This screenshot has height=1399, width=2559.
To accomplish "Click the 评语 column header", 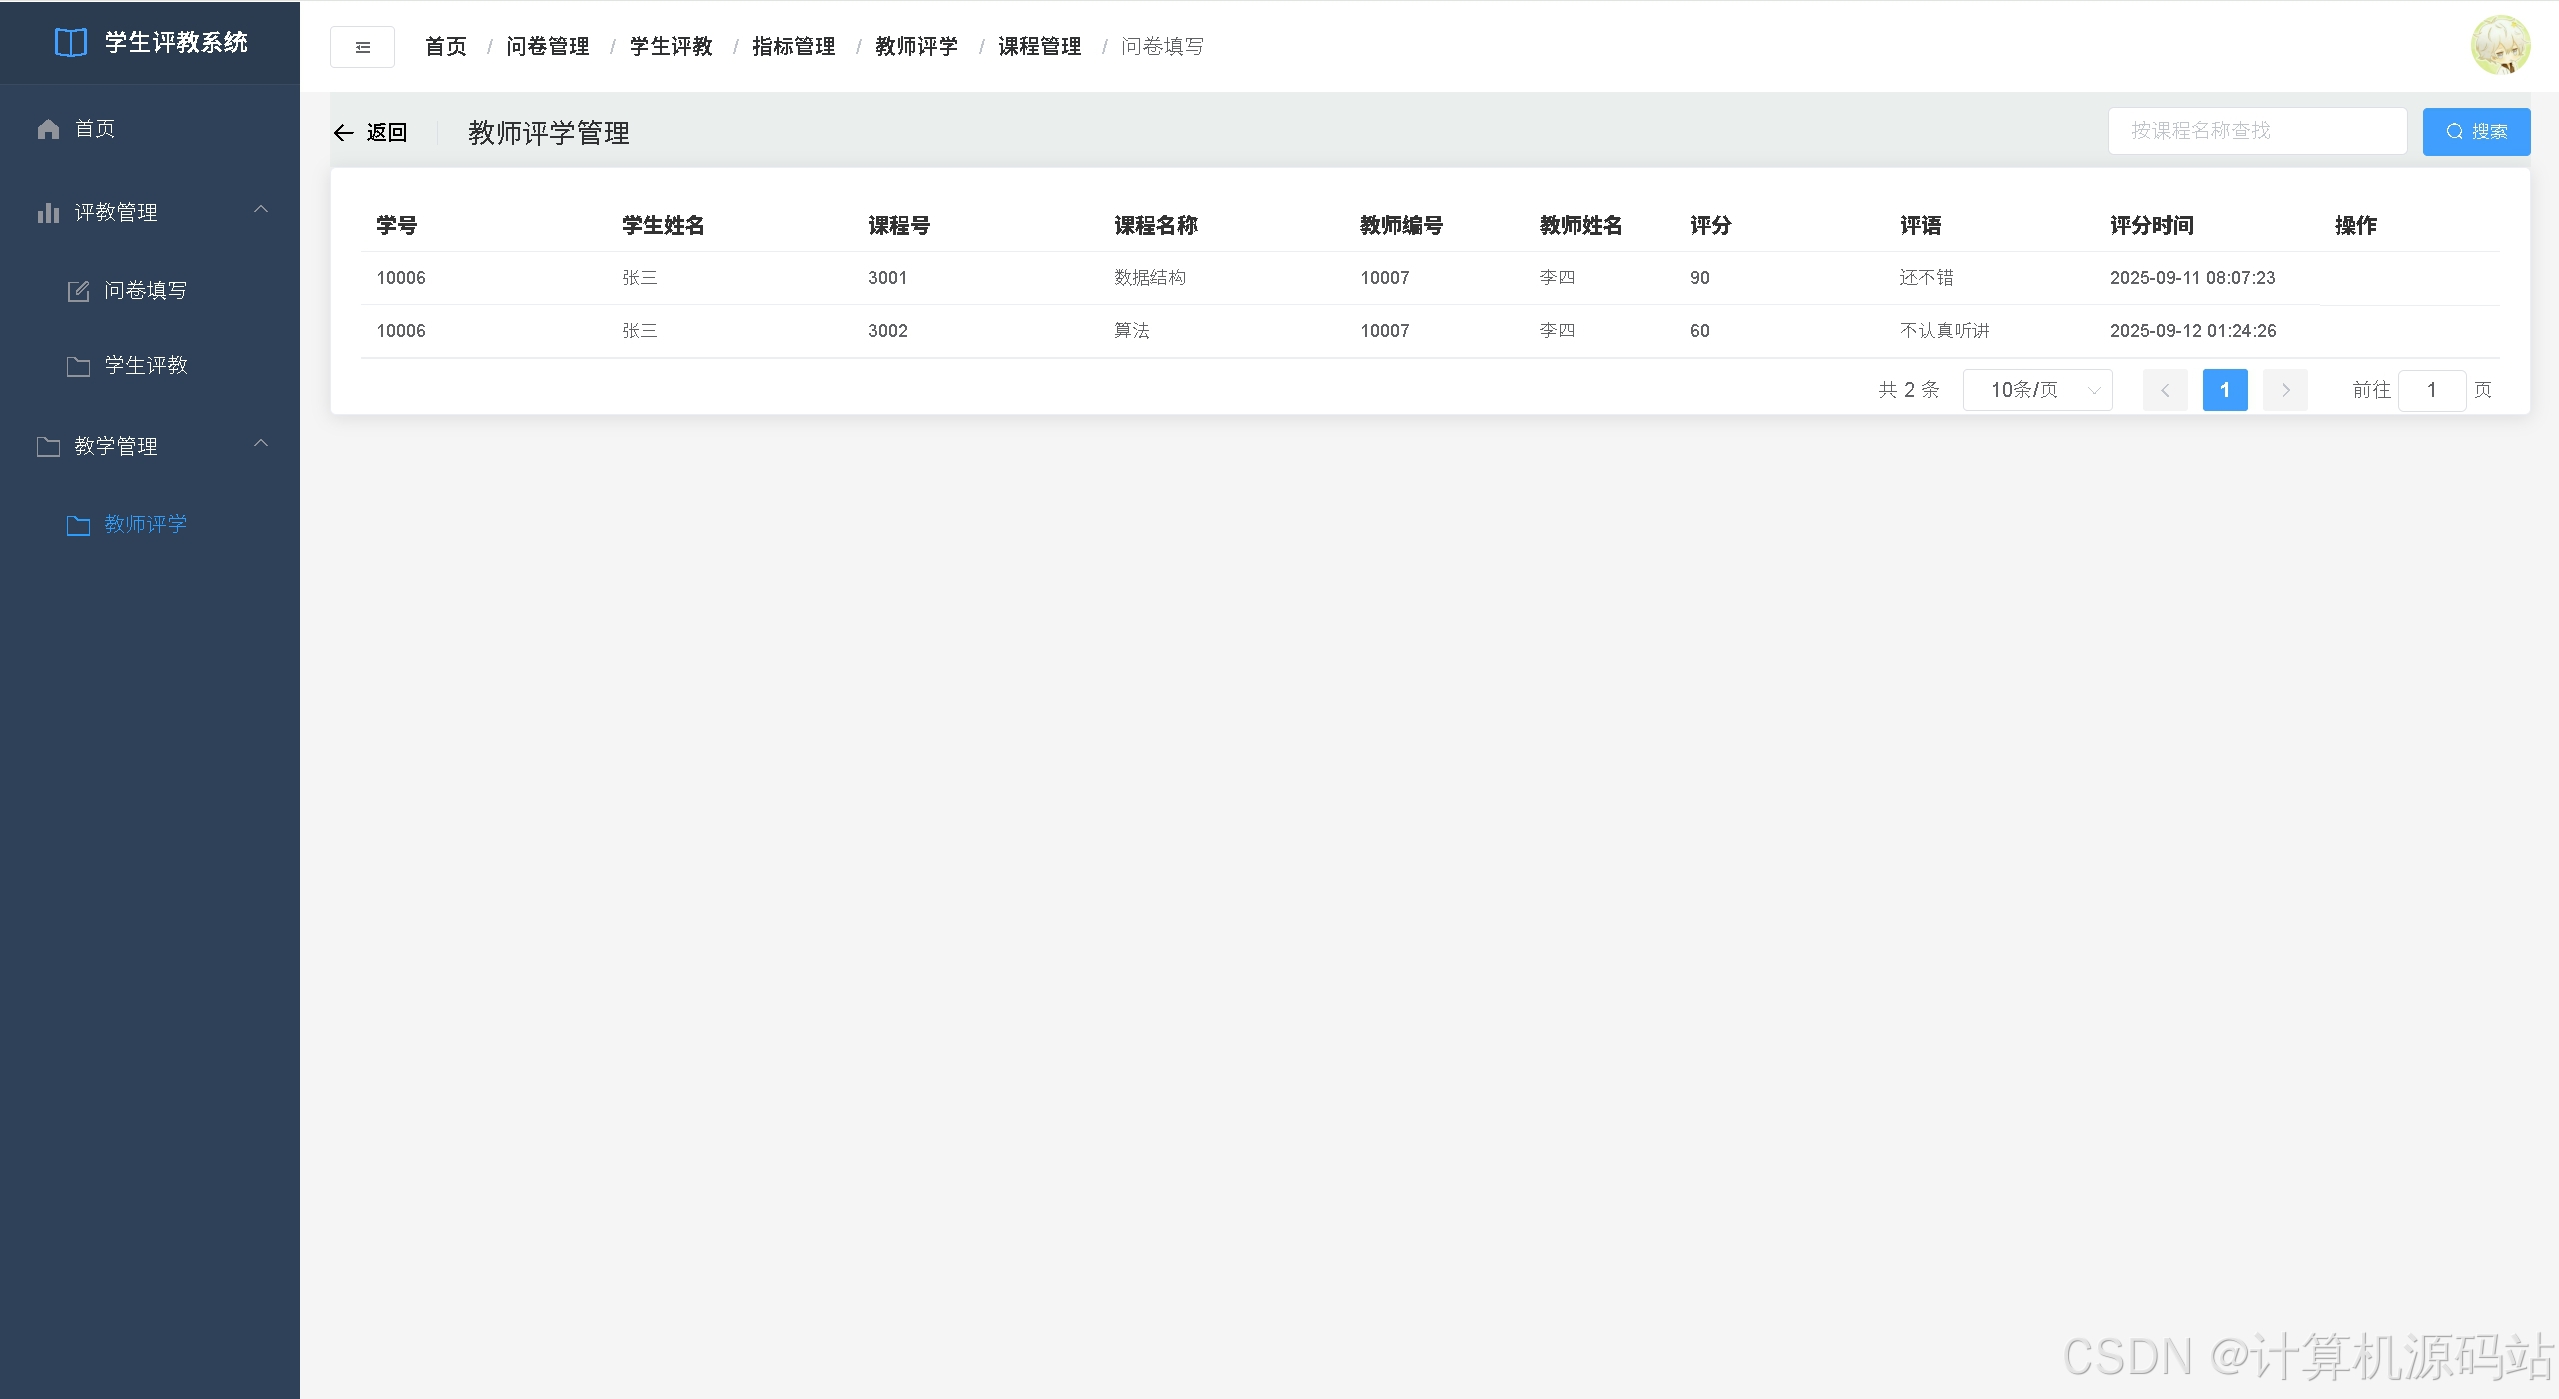I will [x=1921, y=226].
